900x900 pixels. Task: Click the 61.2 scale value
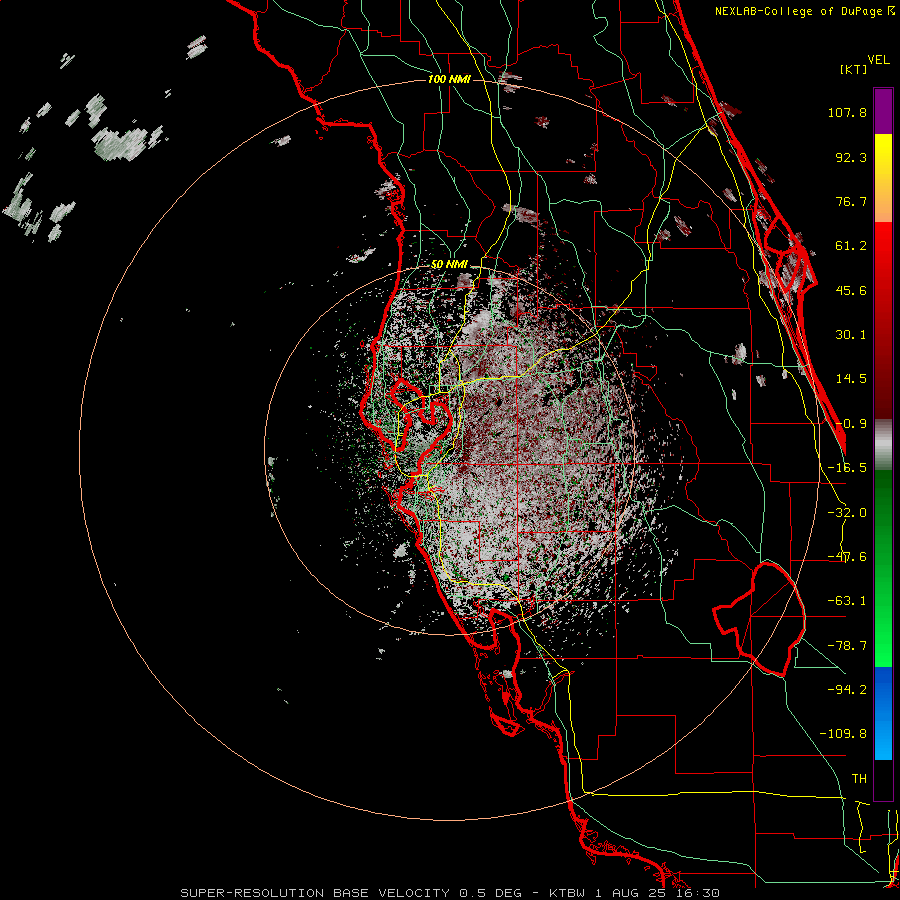tap(851, 246)
